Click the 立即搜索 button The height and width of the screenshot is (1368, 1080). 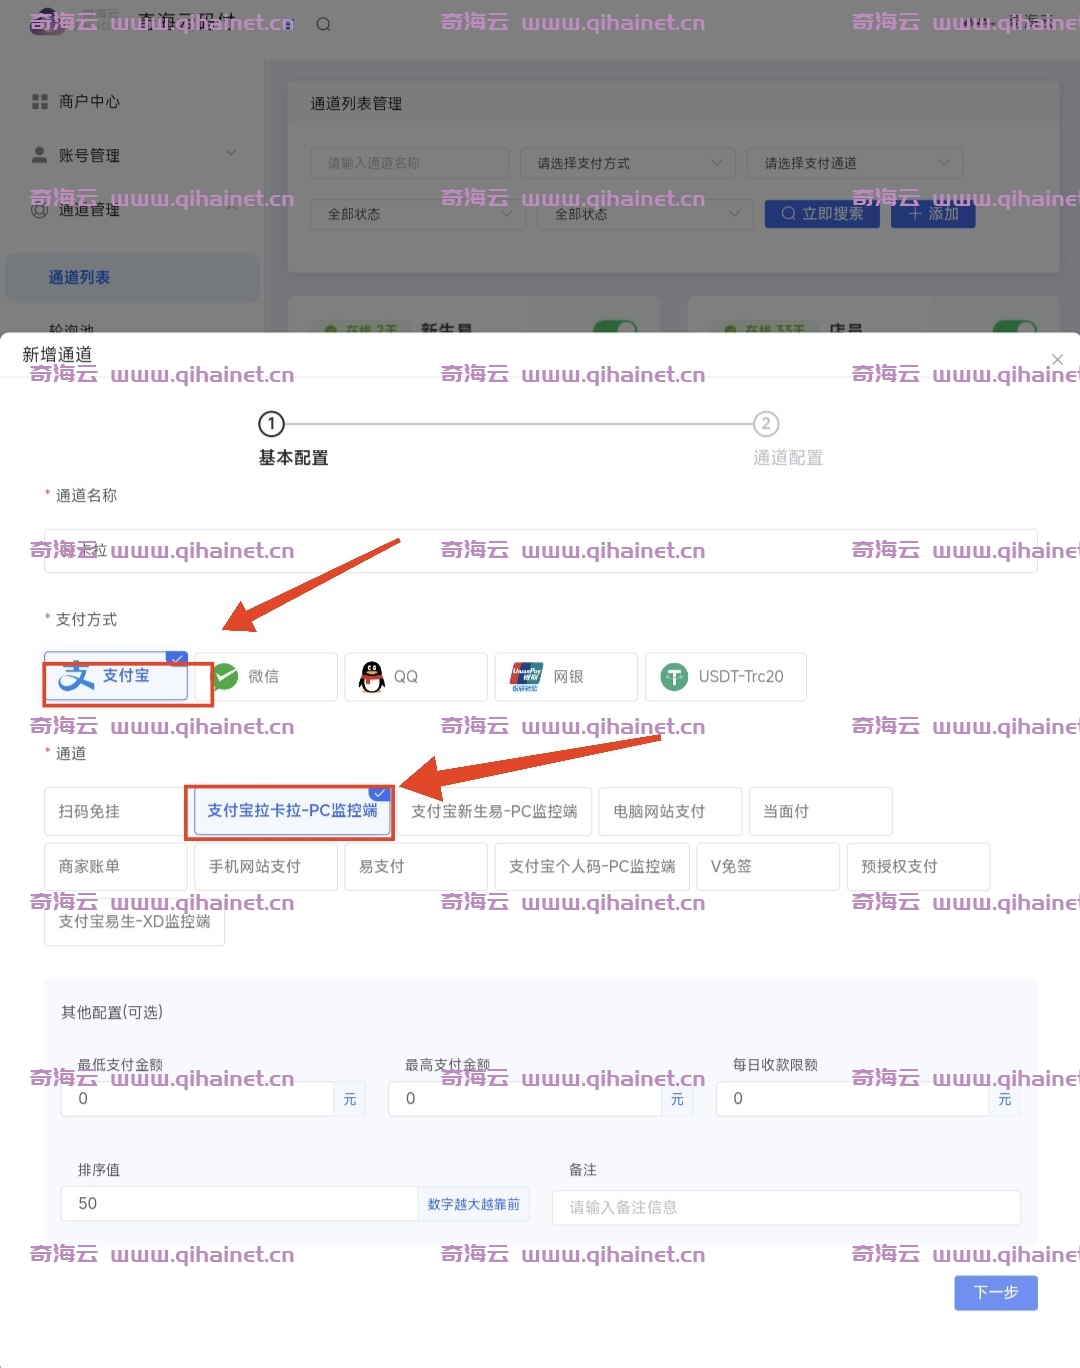pos(822,213)
